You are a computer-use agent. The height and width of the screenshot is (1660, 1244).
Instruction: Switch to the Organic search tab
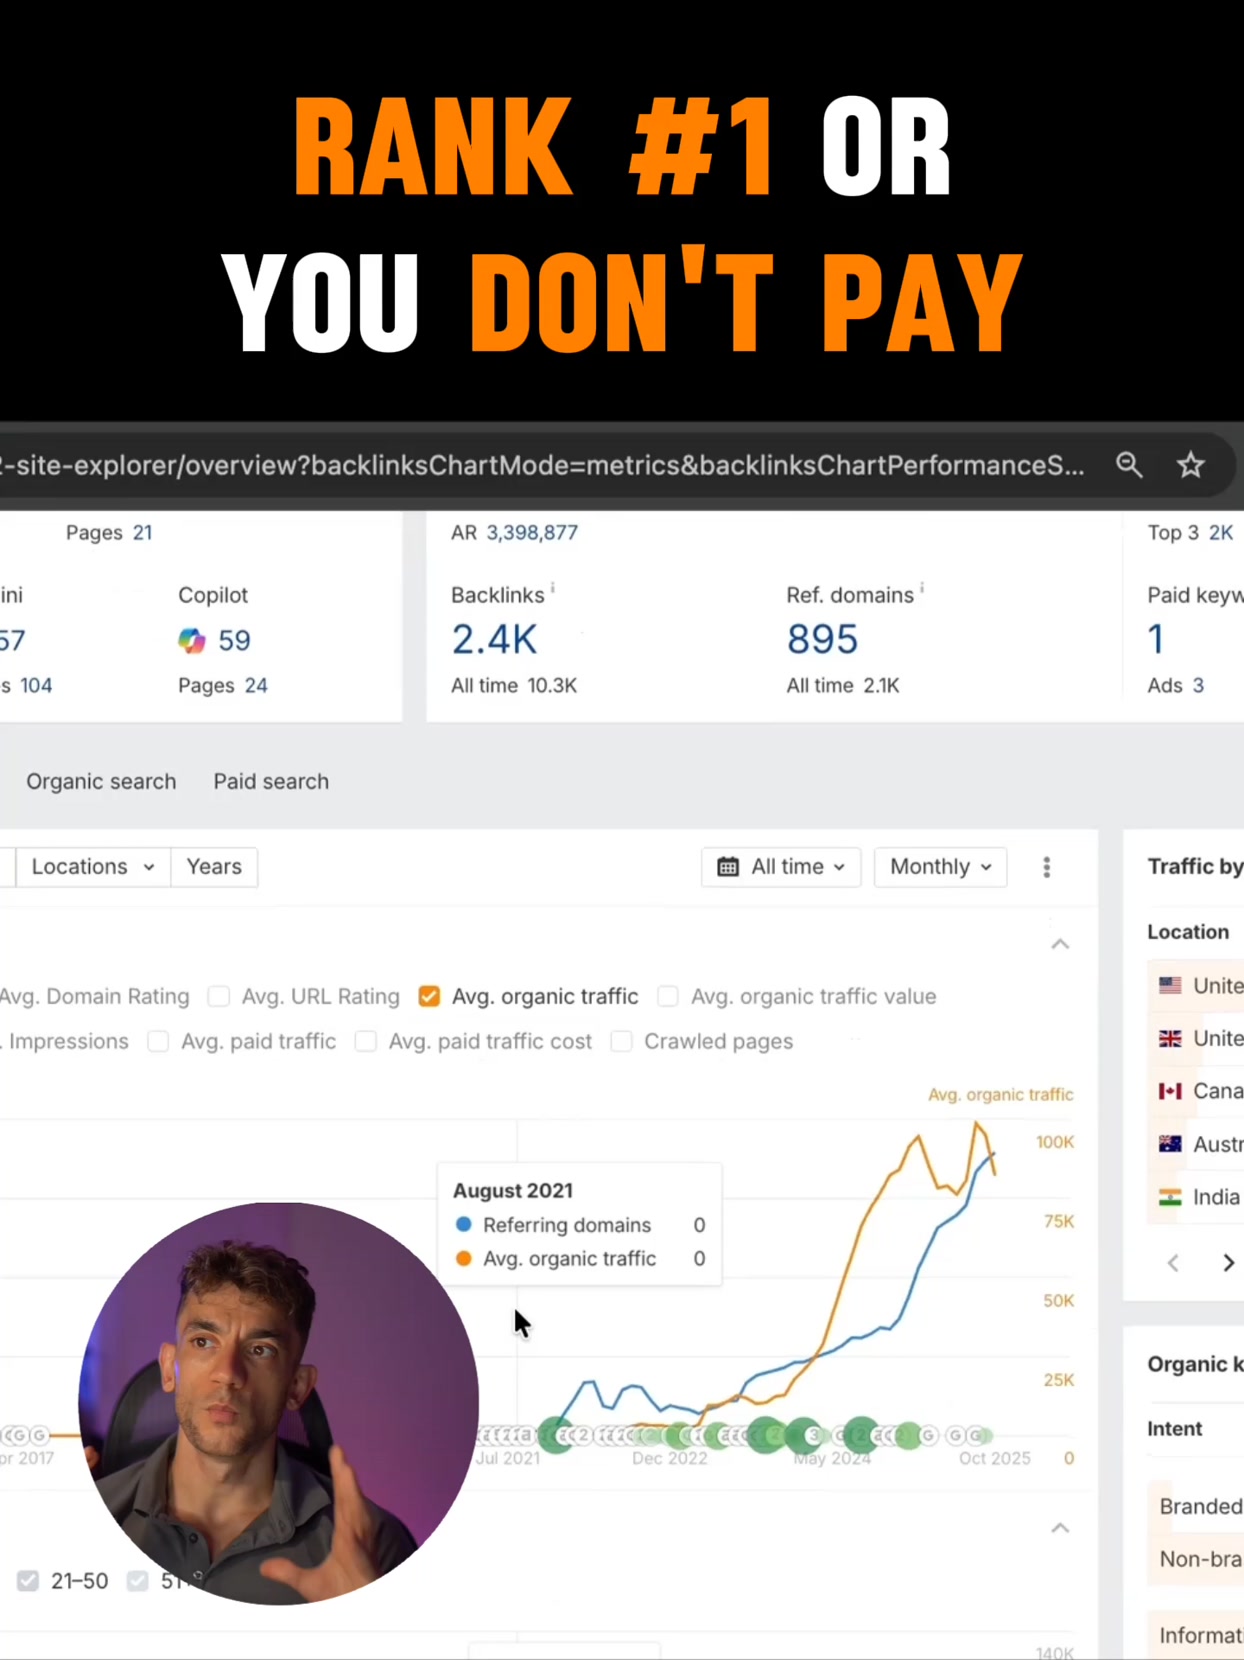[101, 782]
